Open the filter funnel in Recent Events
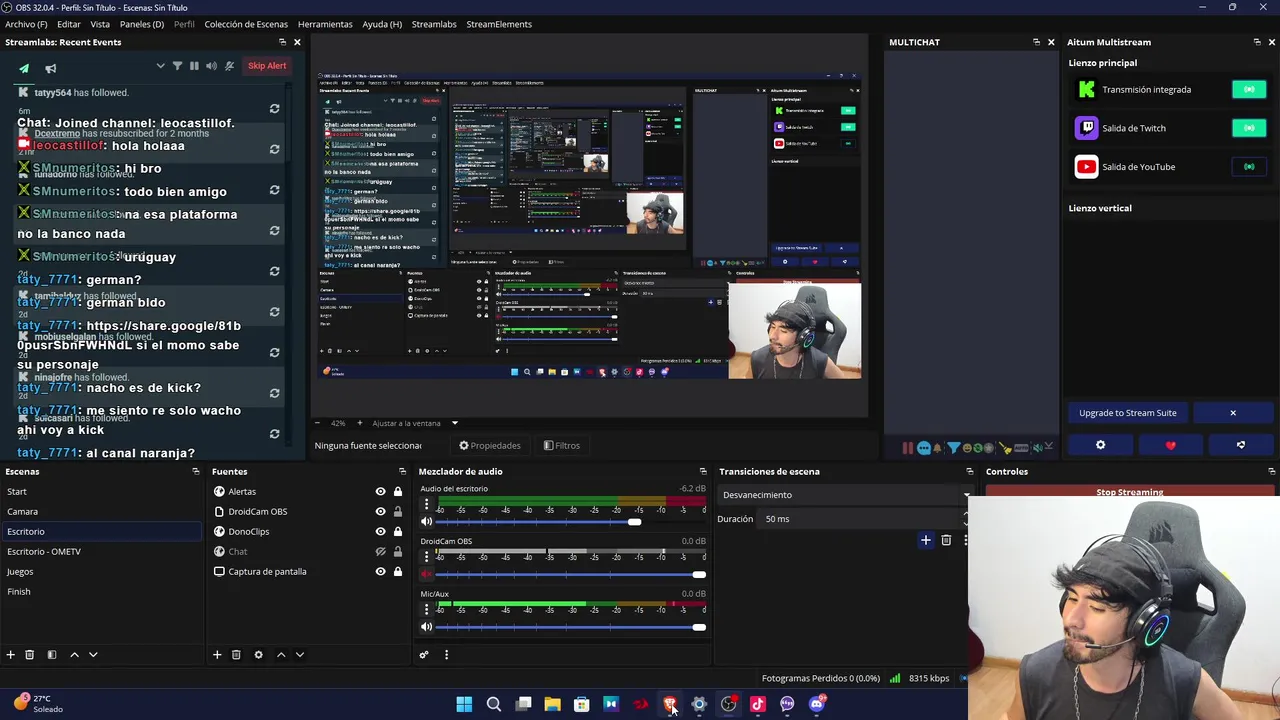This screenshot has width=1280, height=720. (x=177, y=66)
